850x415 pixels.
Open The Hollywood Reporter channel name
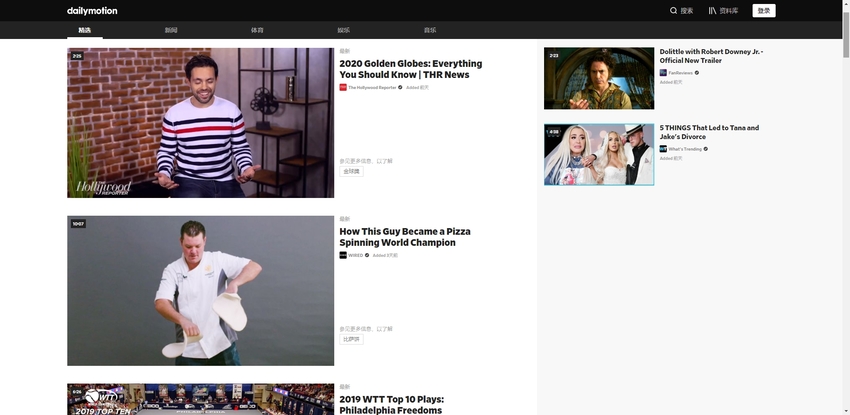[x=372, y=87]
